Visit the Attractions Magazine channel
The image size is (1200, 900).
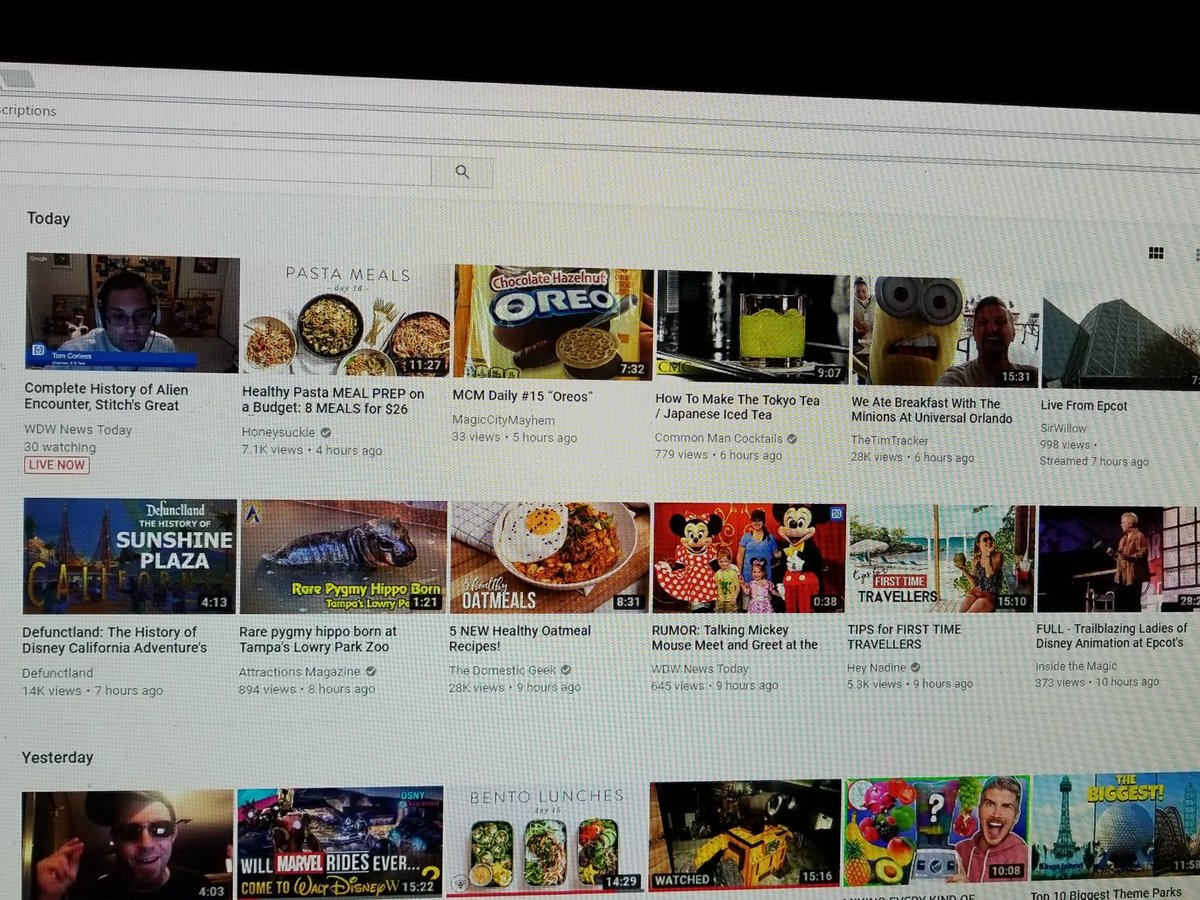point(300,672)
